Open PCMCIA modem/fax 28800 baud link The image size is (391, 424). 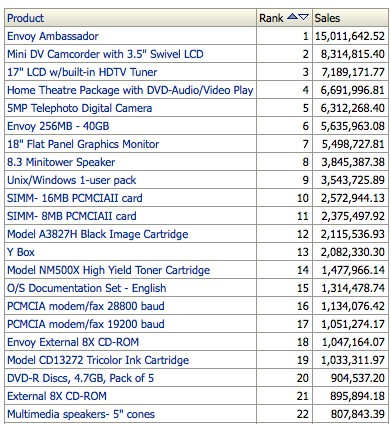click(x=86, y=306)
